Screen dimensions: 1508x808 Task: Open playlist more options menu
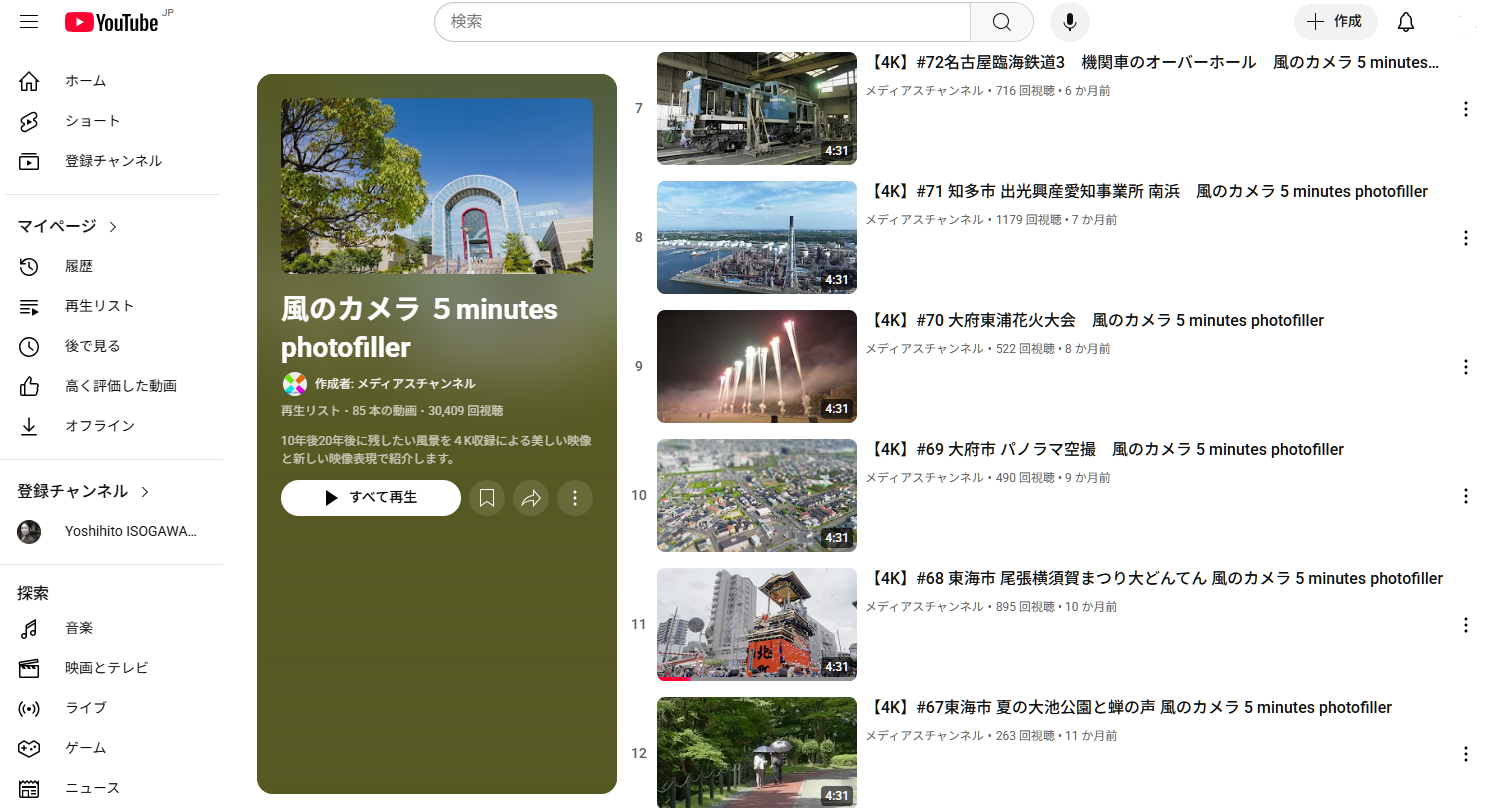point(575,498)
